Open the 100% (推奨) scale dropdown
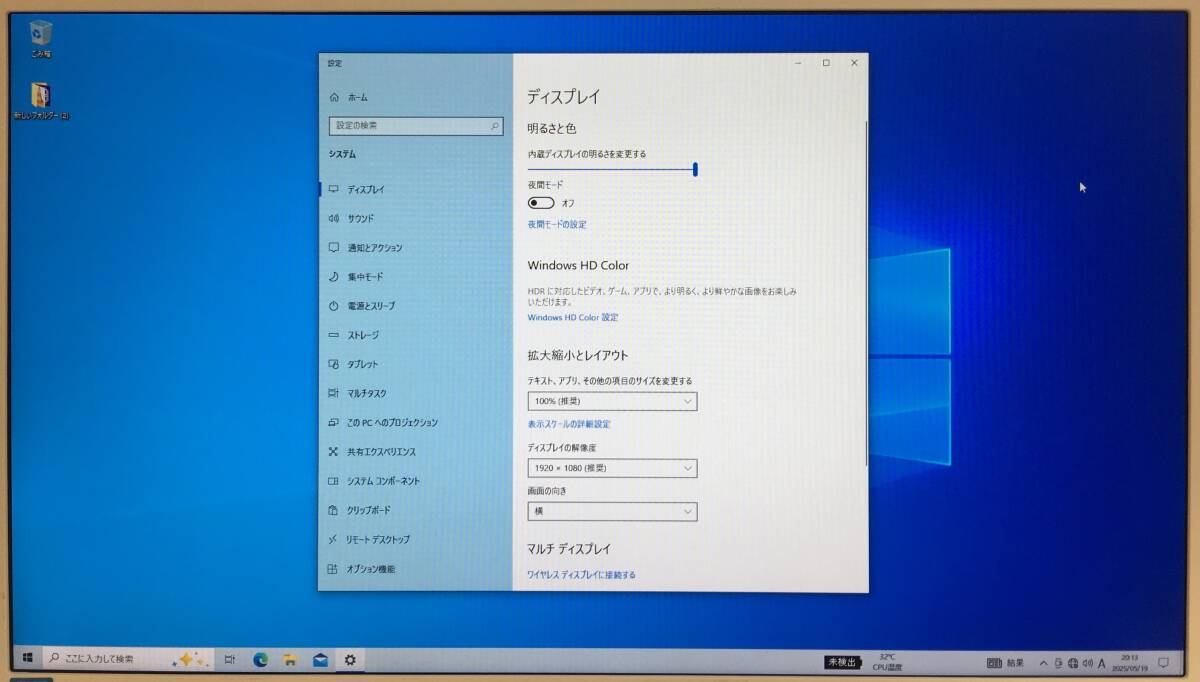The height and width of the screenshot is (682, 1200). [612, 401]
